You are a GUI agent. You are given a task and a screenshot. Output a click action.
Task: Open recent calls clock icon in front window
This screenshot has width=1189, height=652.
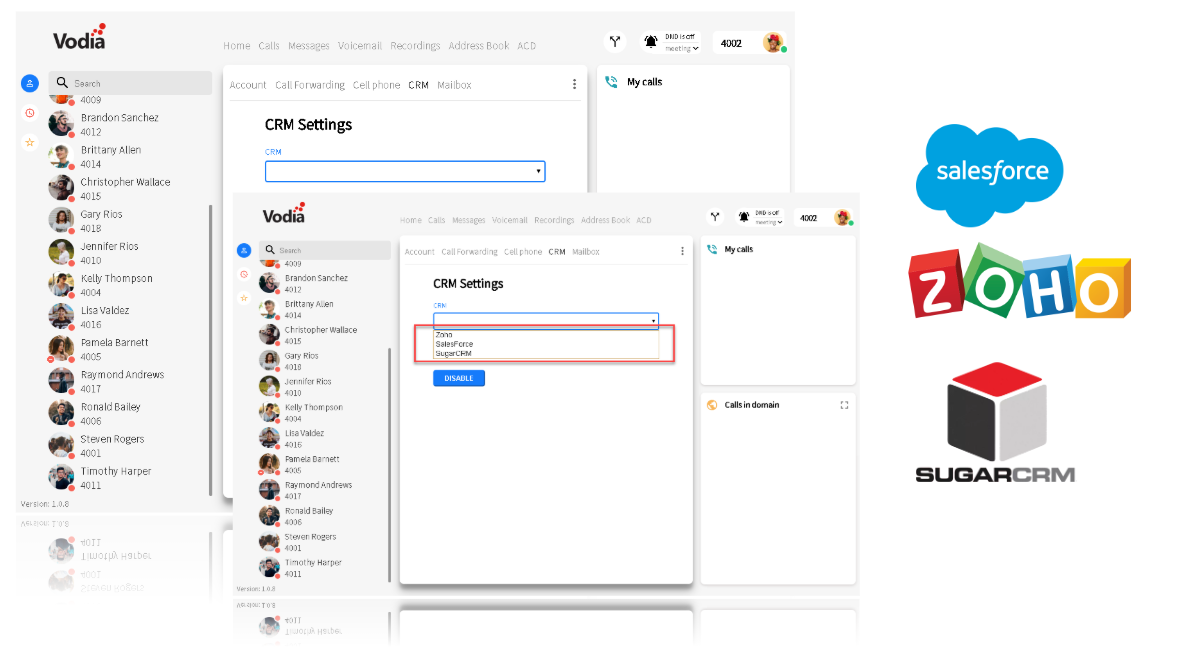click(x=244, y=274)
